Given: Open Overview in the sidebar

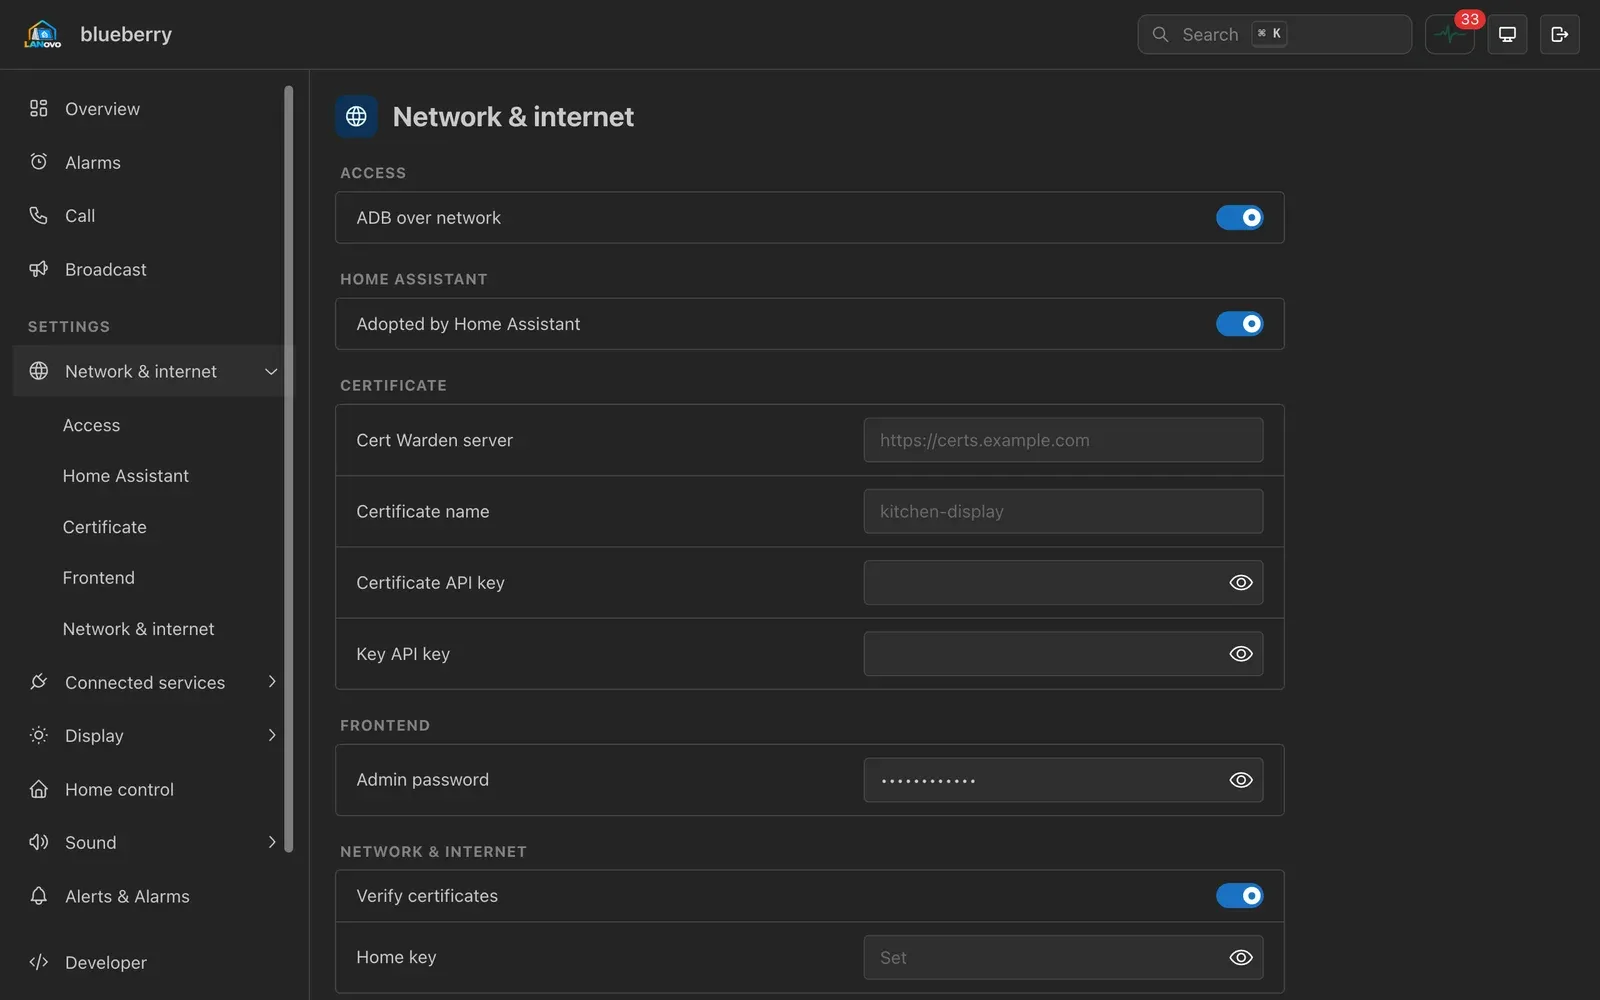Looking at the screenshot, I should [x=148, y=108].
